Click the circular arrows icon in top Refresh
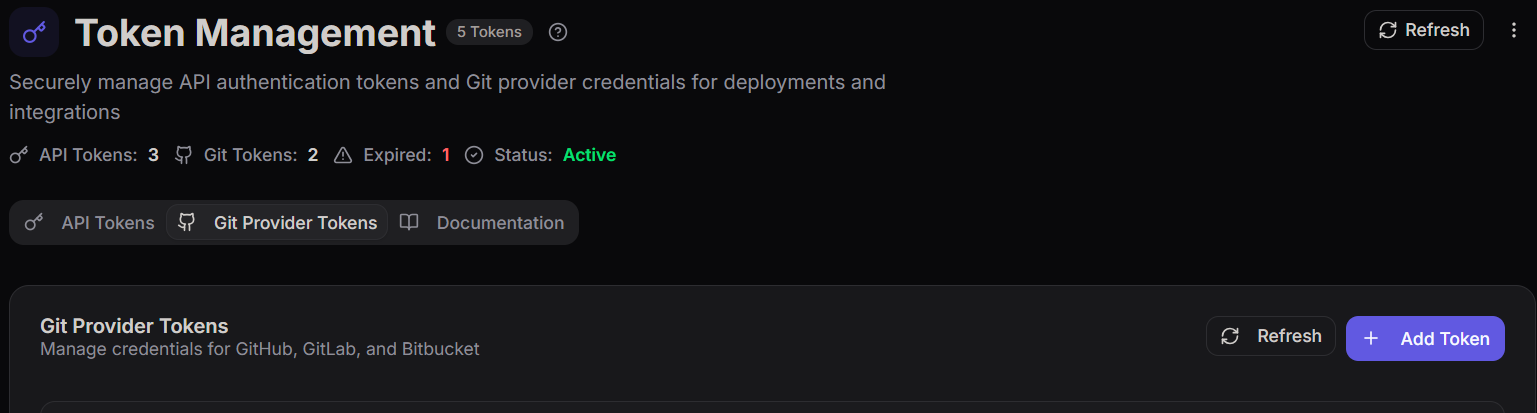Image resolution: width=1537 pixels, height=413 pixels. click(x=1387, y=30)
